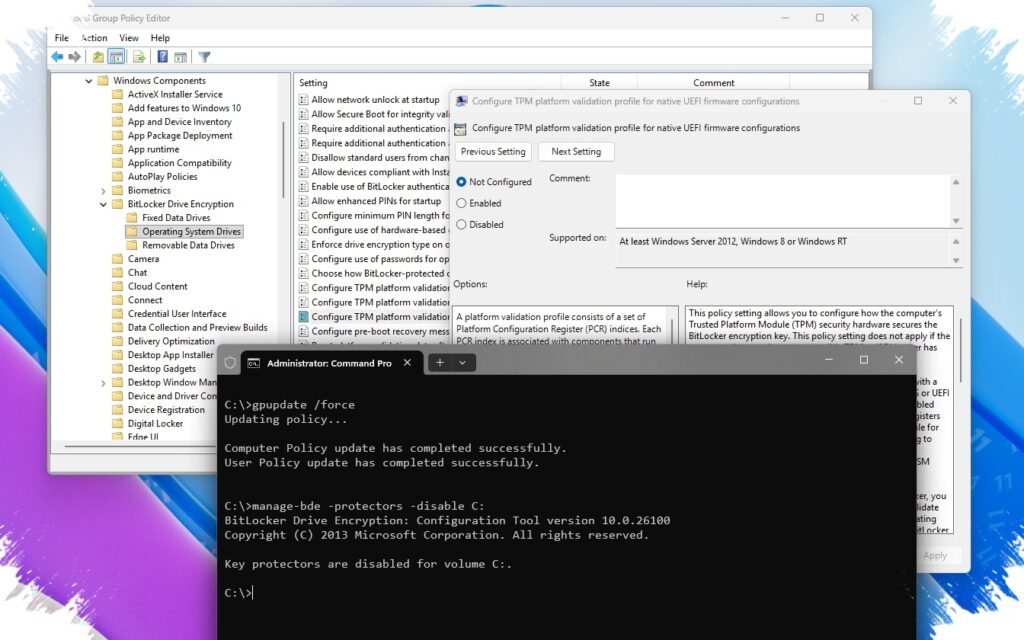Select the Credential User Interface tree item
The height and width of the screenshot is (640, 1024).
(177, 313)
